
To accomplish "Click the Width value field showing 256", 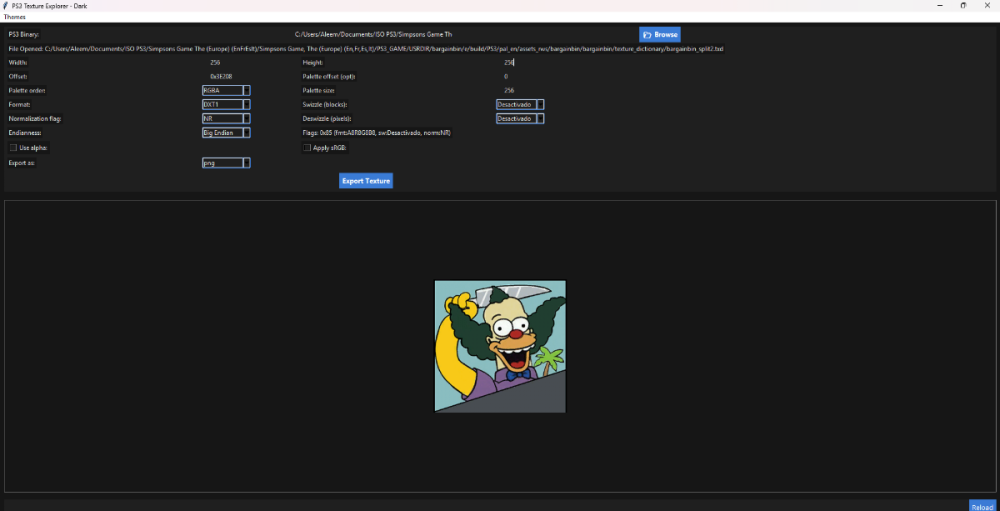I will pos(215,63).
